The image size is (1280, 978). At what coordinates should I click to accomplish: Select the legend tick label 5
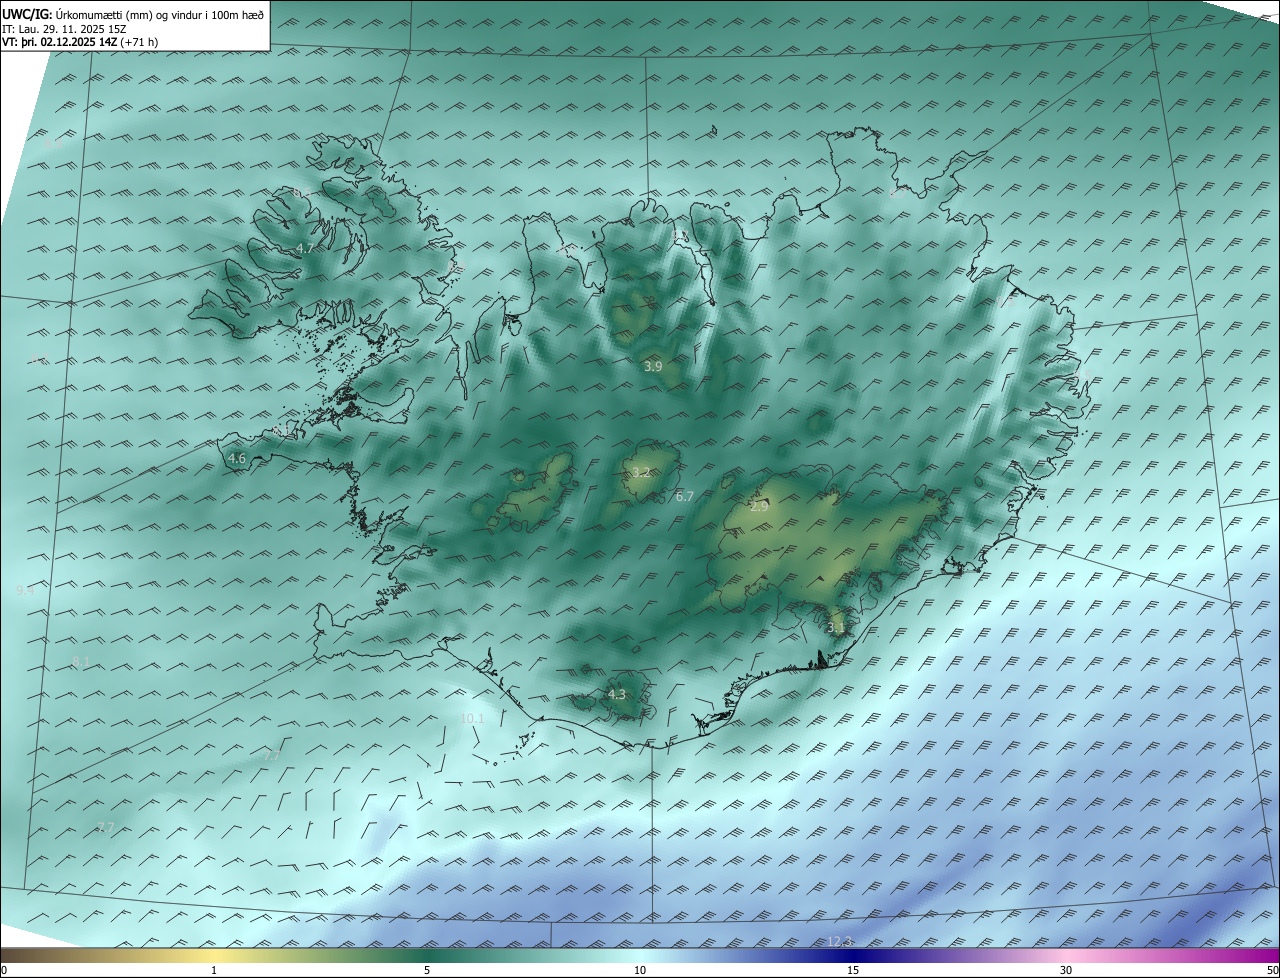click(x=427, y=970)
